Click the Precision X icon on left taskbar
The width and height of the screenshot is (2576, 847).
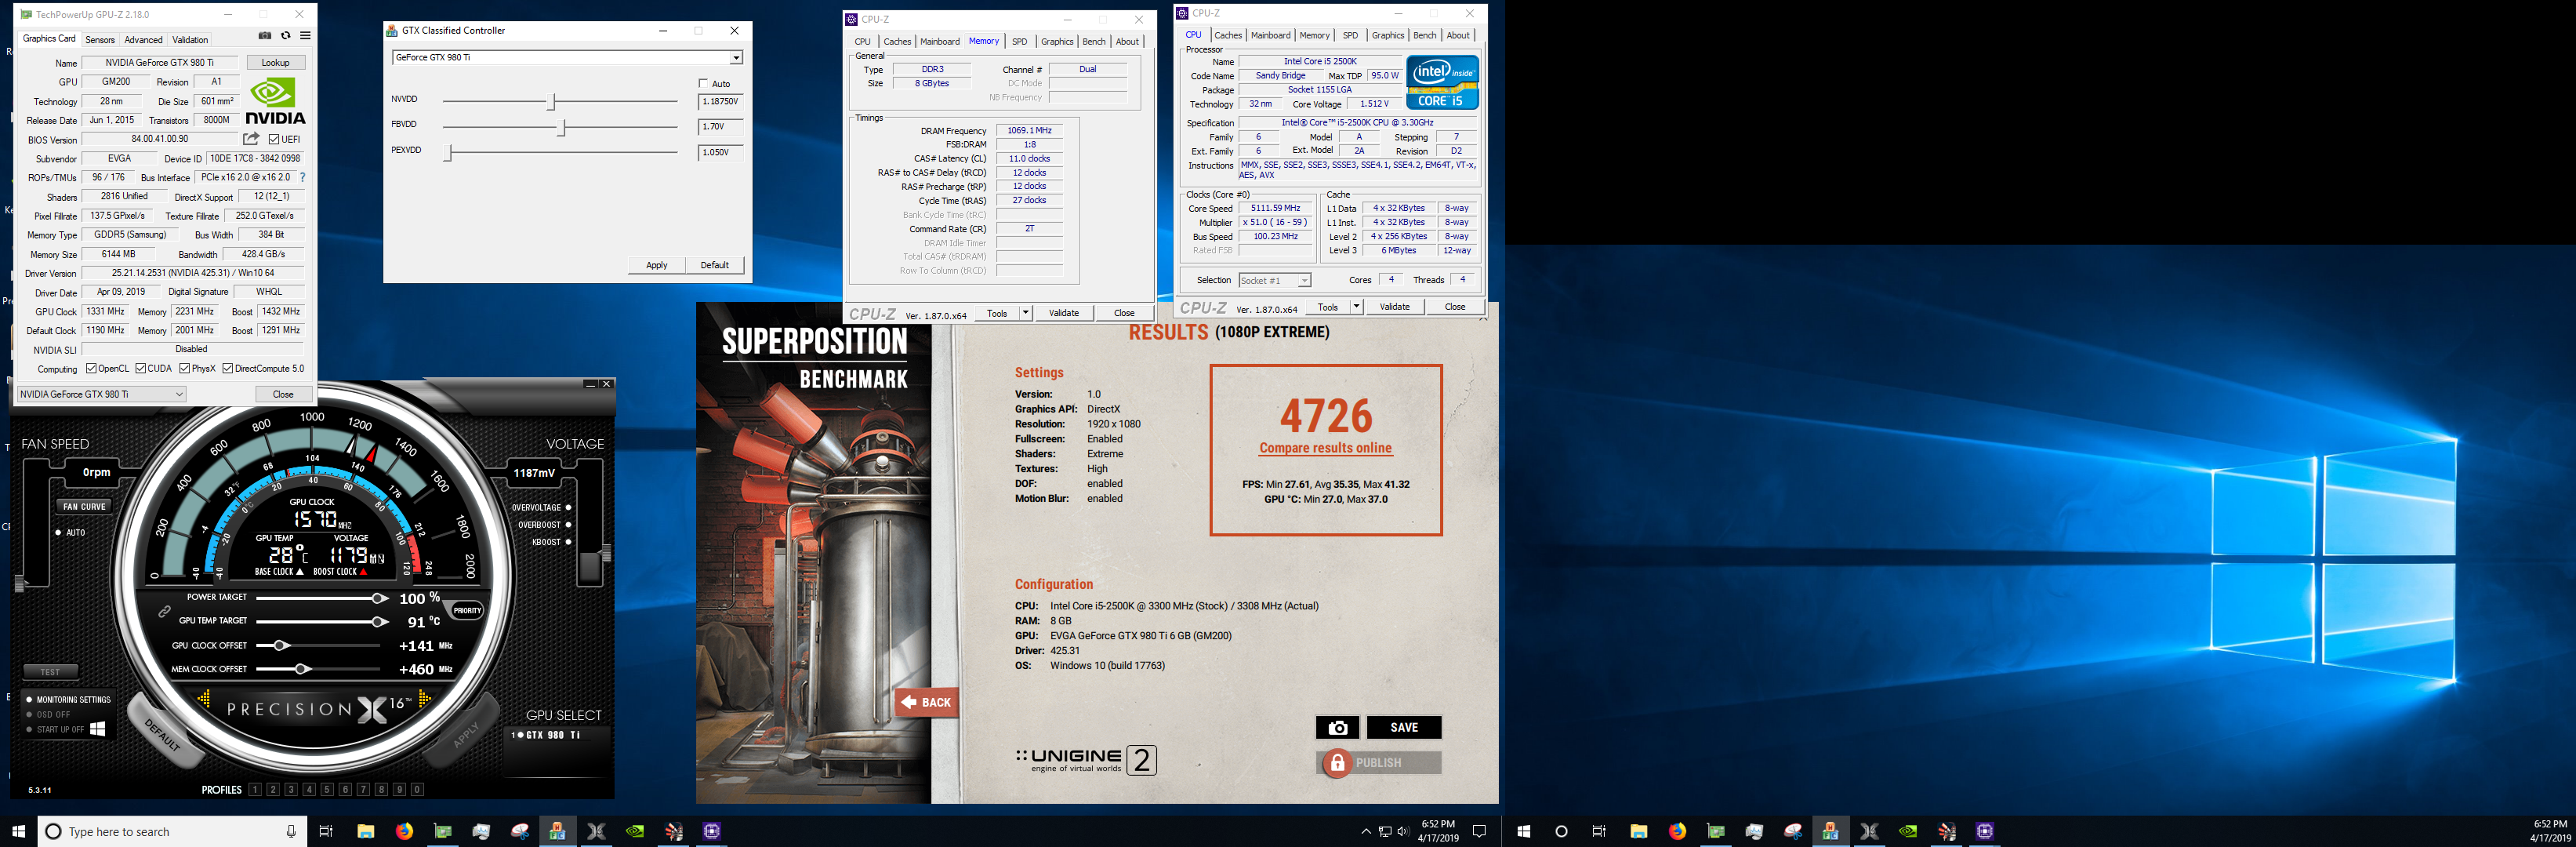(x=597, y=831)
